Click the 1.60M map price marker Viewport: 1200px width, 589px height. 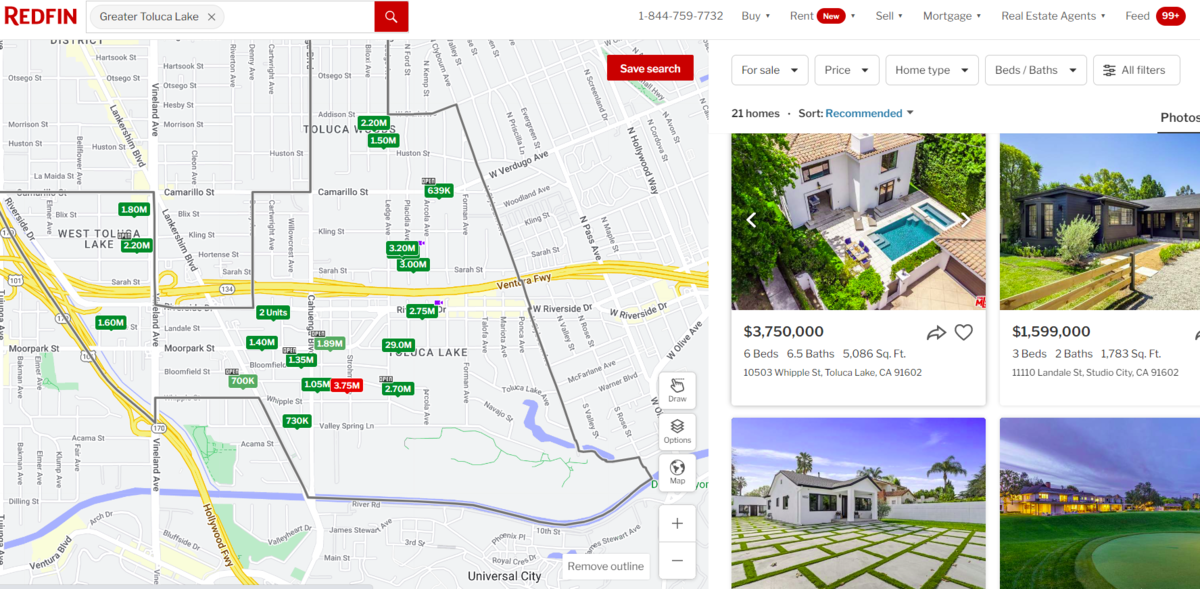[x=111, y=323]
